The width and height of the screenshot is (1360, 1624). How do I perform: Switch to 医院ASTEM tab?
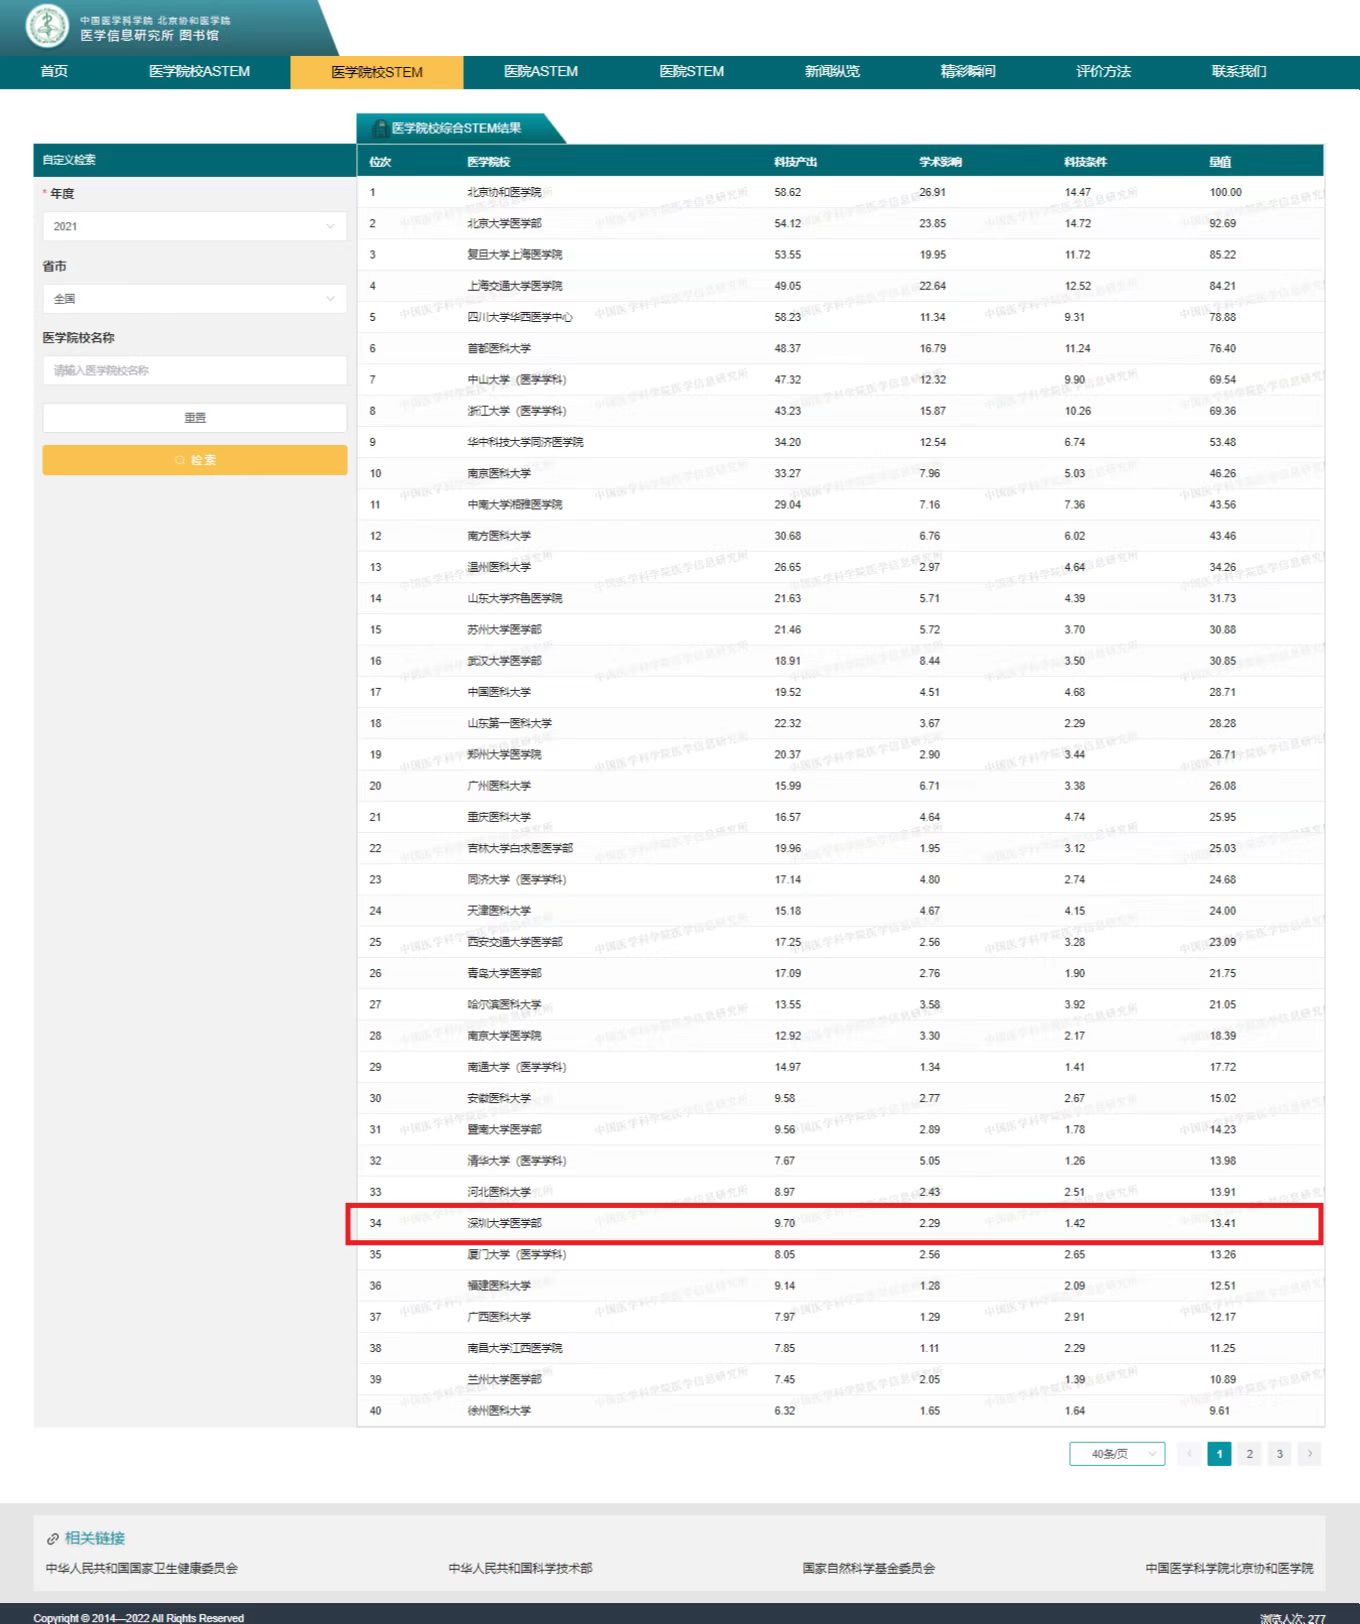(x=541, y=72)
